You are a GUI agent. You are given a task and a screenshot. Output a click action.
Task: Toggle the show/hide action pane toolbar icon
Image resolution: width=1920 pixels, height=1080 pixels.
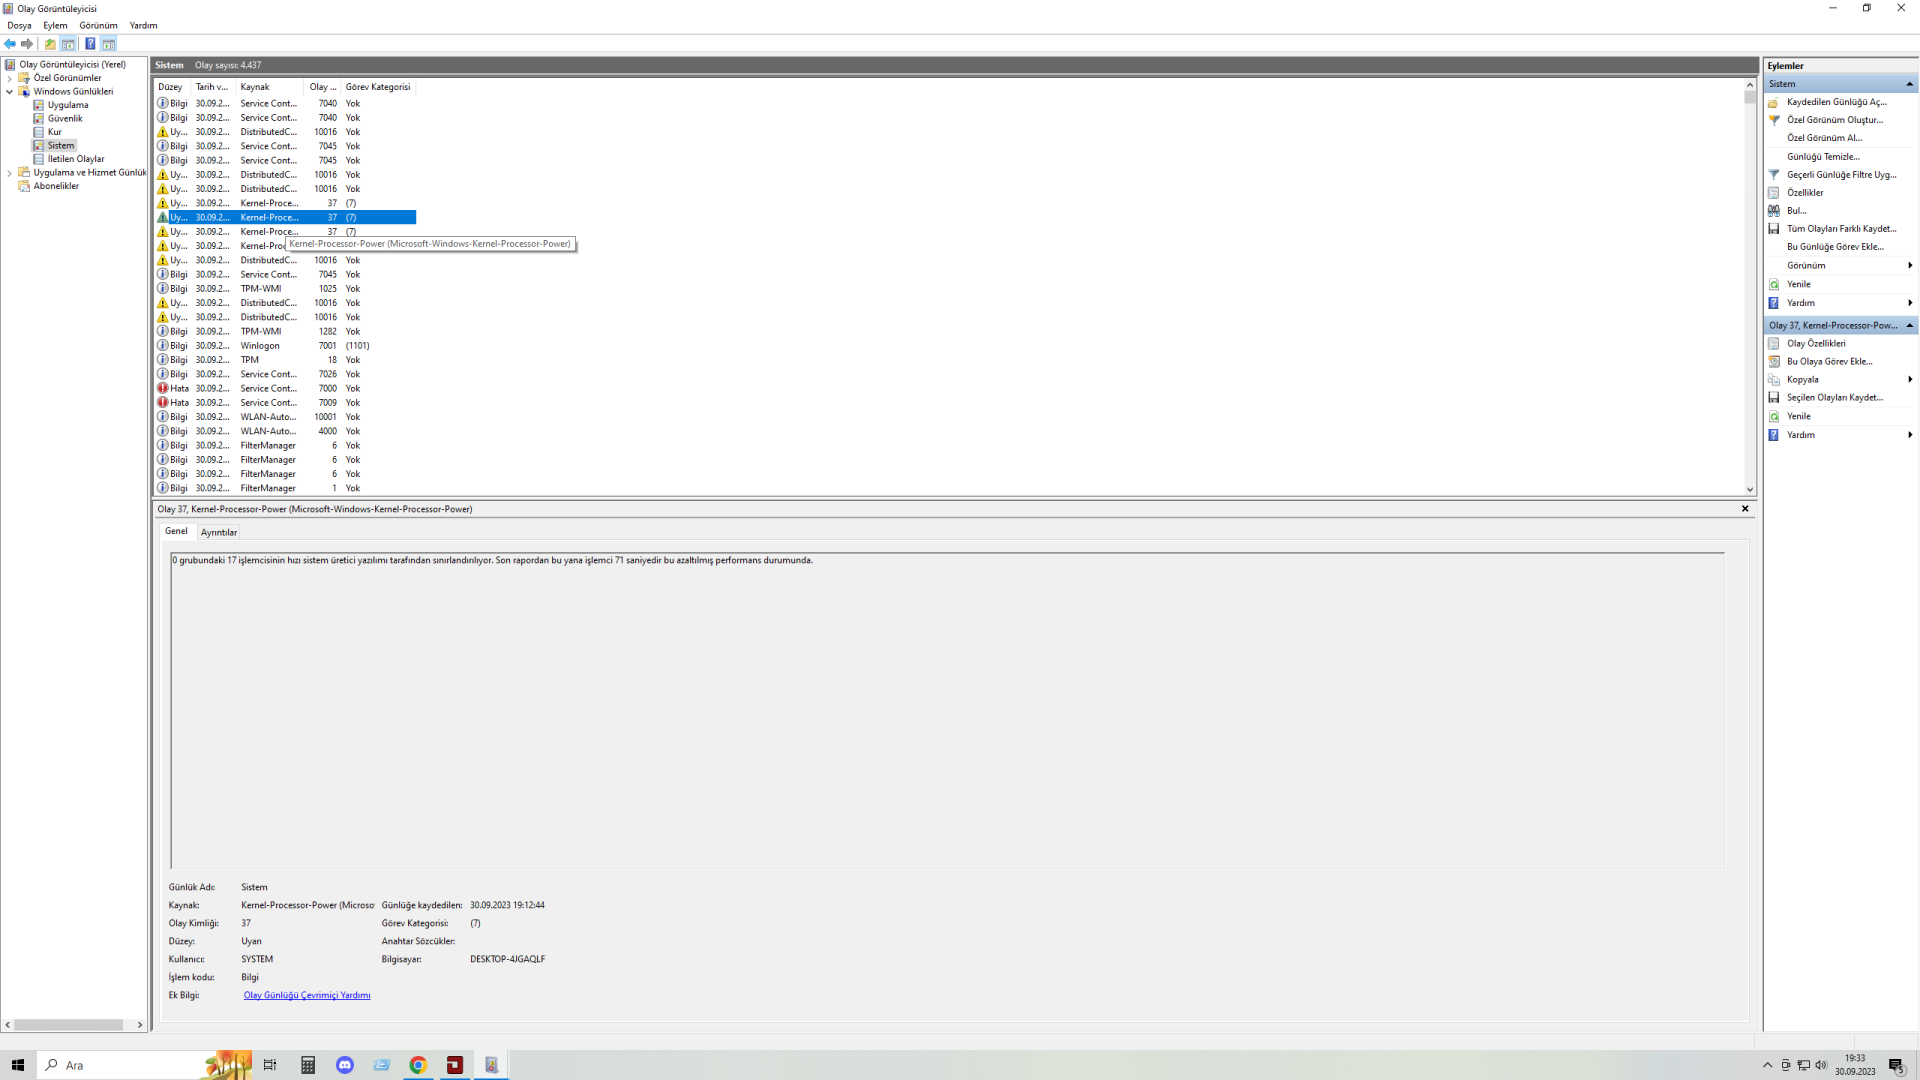109,44
